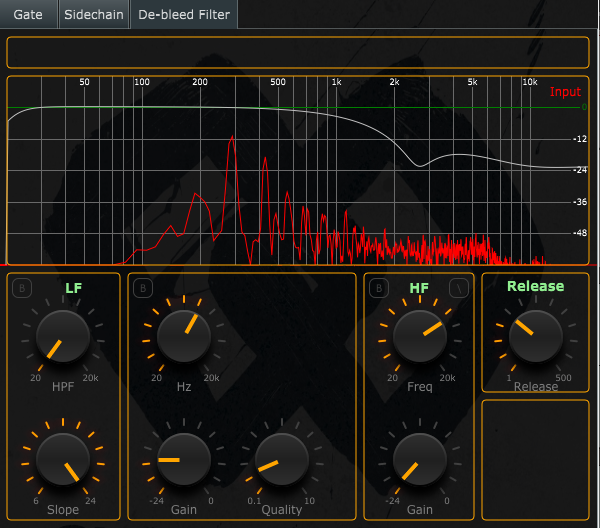Click the Quality knob
Image resolution: width=600 pixels, height=528 pixels.
tap(282, 459)
